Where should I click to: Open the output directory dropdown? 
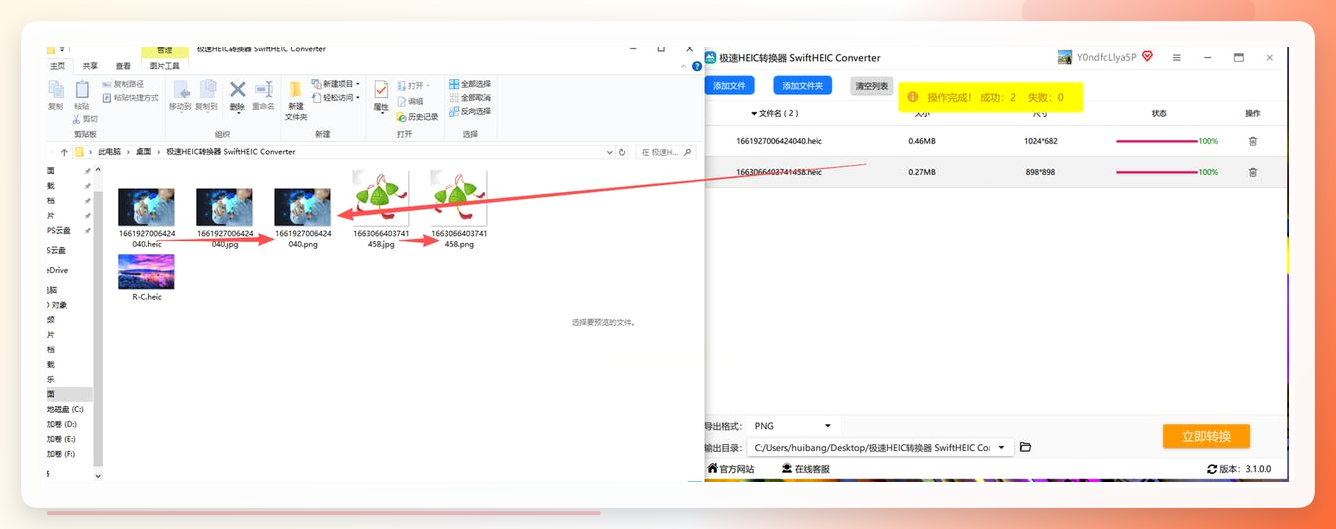pos(1001,448)
